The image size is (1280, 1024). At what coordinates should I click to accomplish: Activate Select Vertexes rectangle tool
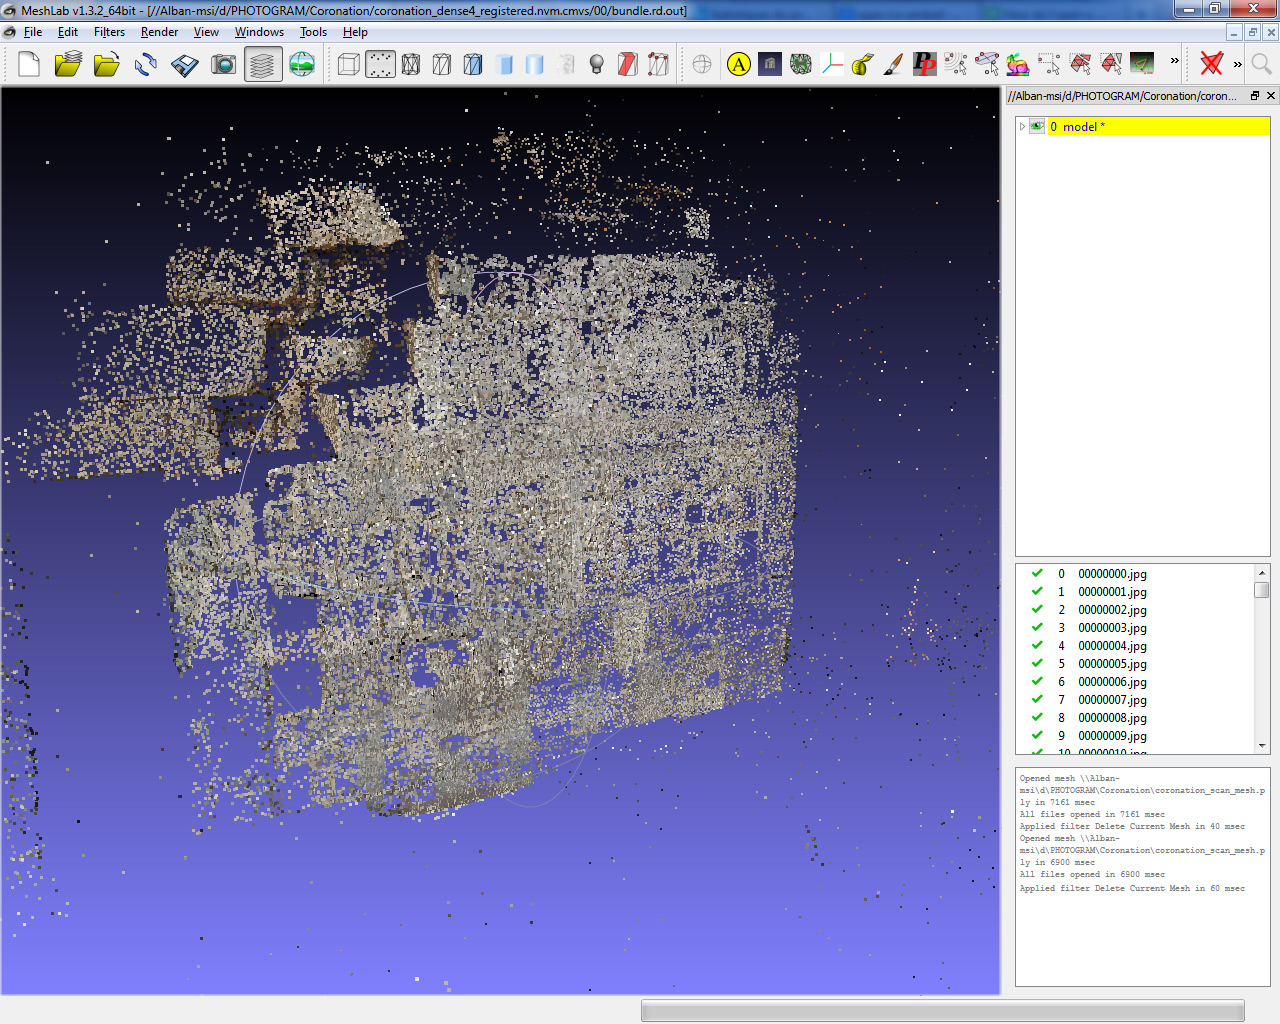(x=1049, y=65)
